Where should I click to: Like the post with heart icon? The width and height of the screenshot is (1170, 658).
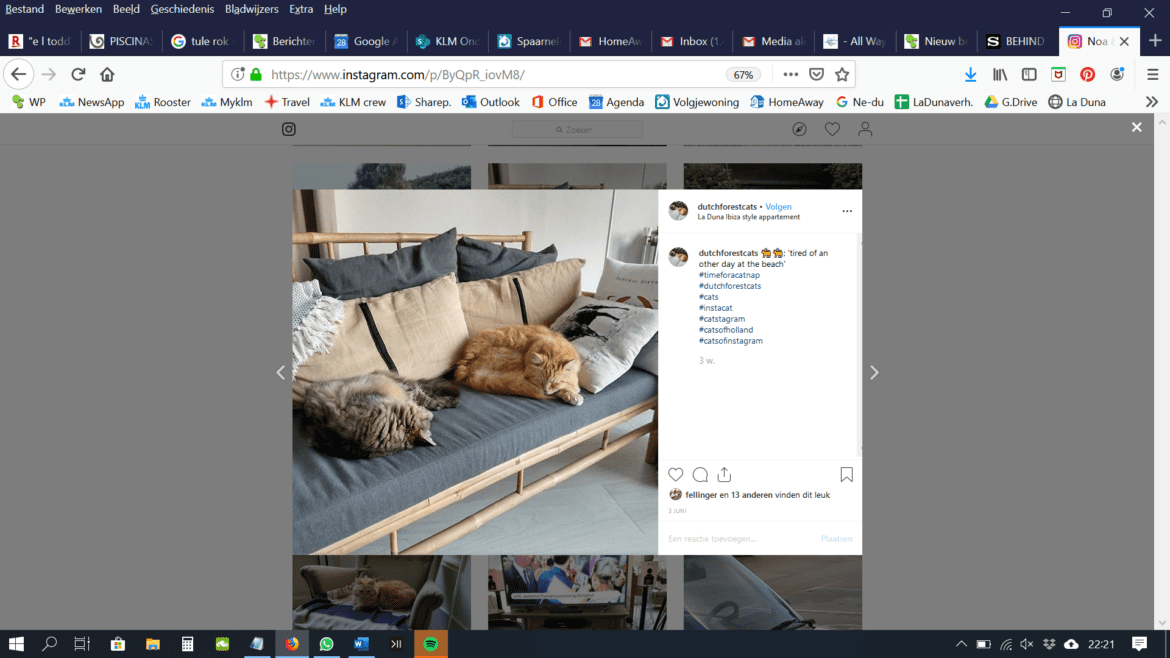[676, 475]
